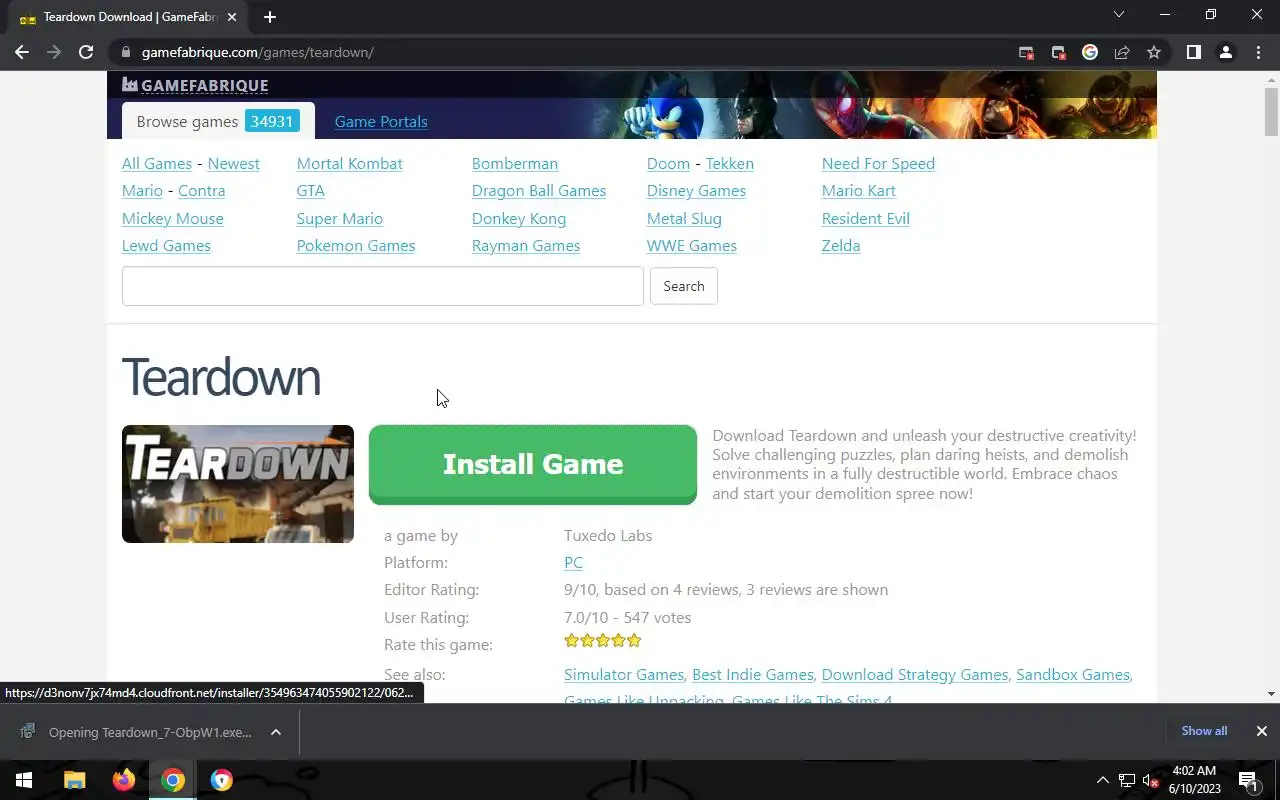
Task: Select Browse games tab
Action: point(218,121)
